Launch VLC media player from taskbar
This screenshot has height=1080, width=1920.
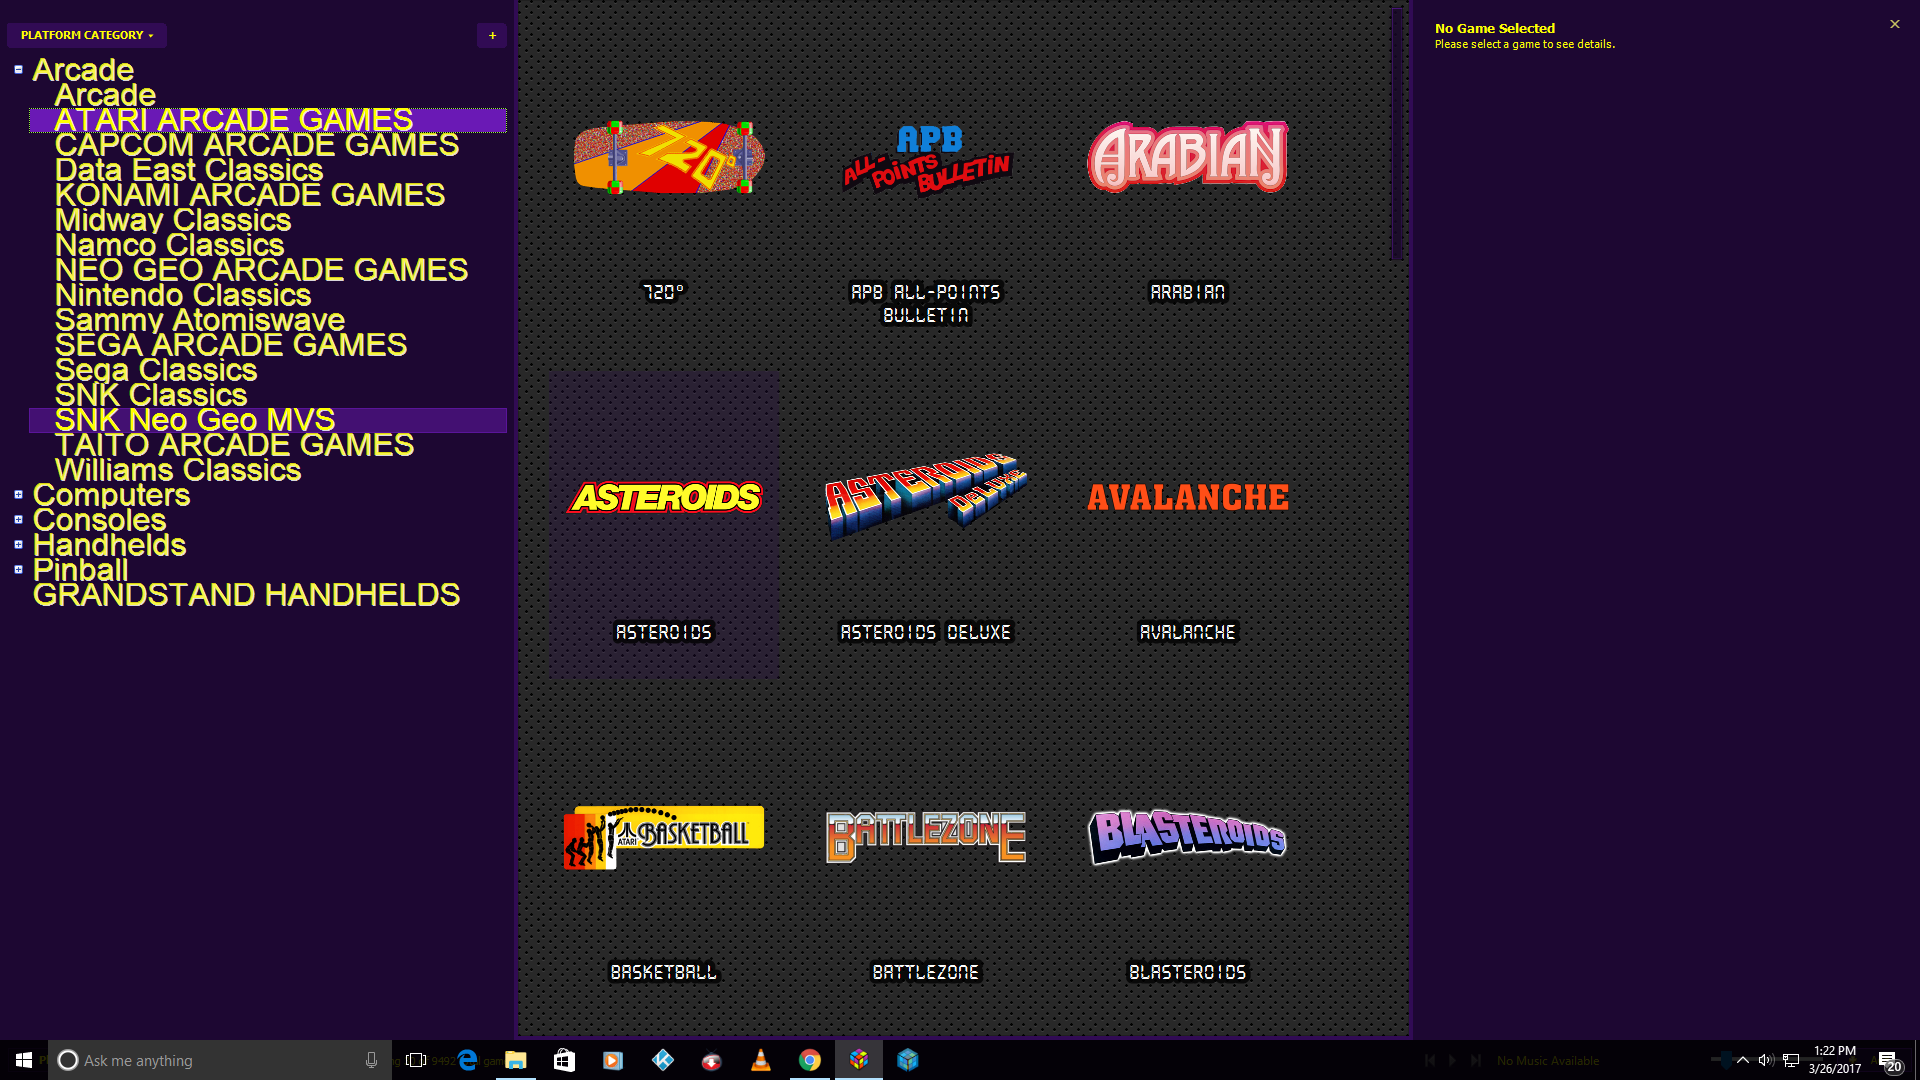point(760,1060)
